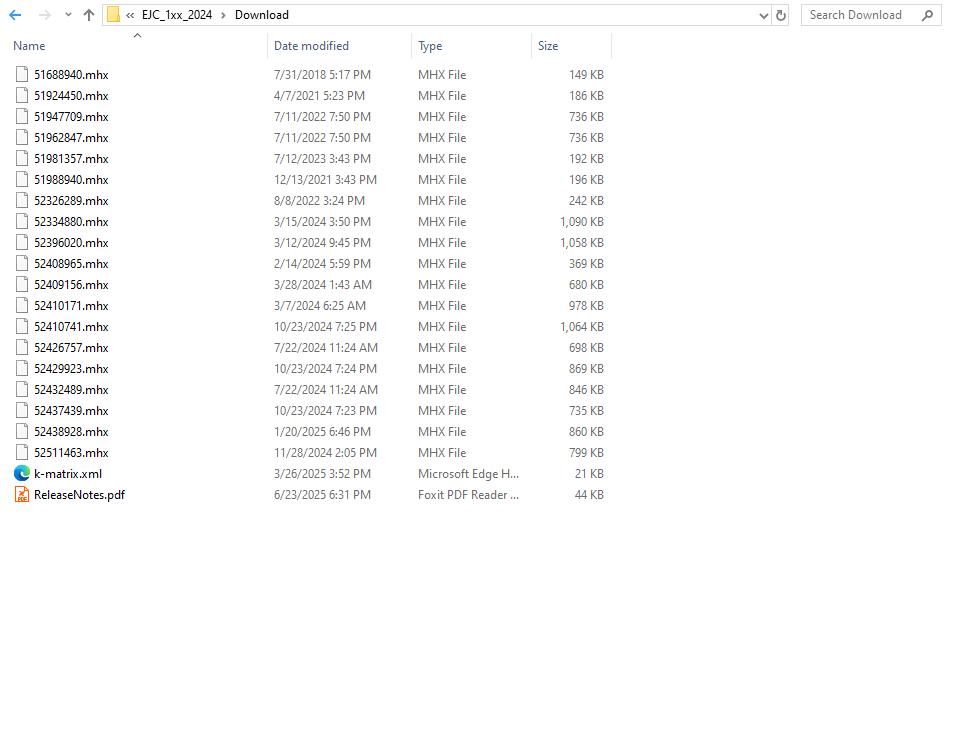The height and width of the screenshot is (735, 954).
Task: Click the 44 KB size value
Action: point(589,495)
